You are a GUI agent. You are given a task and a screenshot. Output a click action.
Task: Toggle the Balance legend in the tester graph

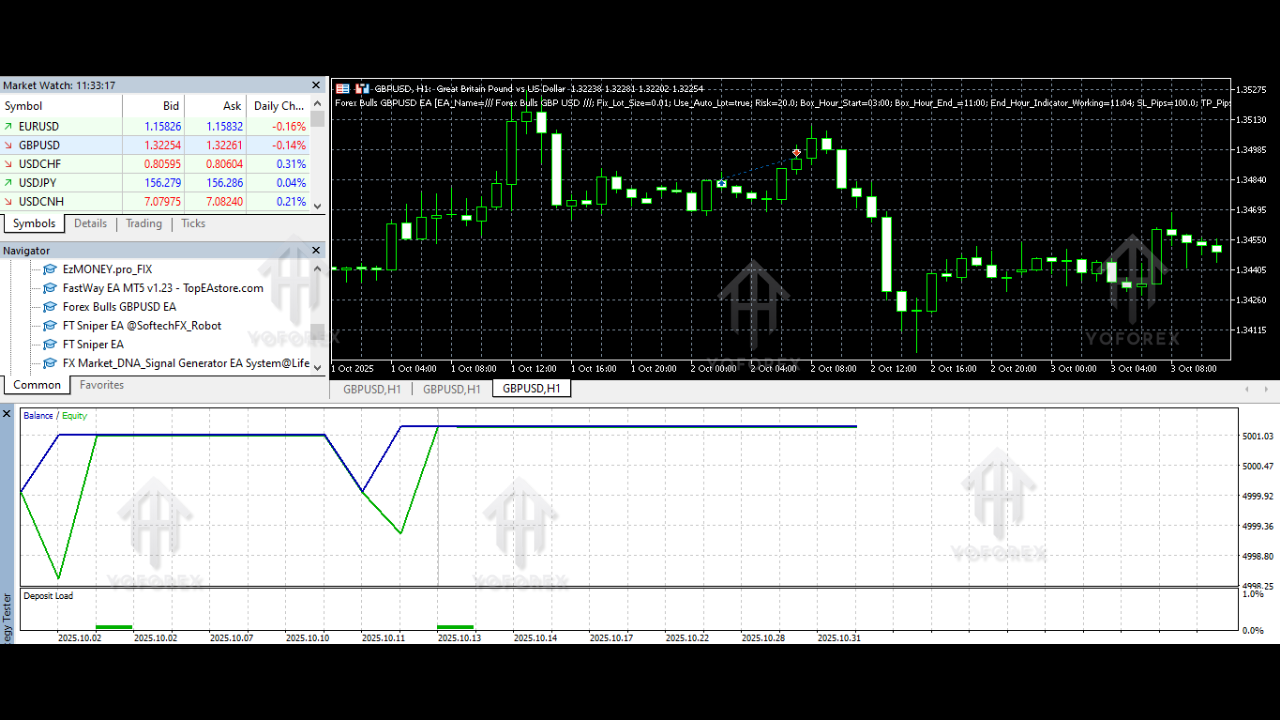[x=36, y=415]
